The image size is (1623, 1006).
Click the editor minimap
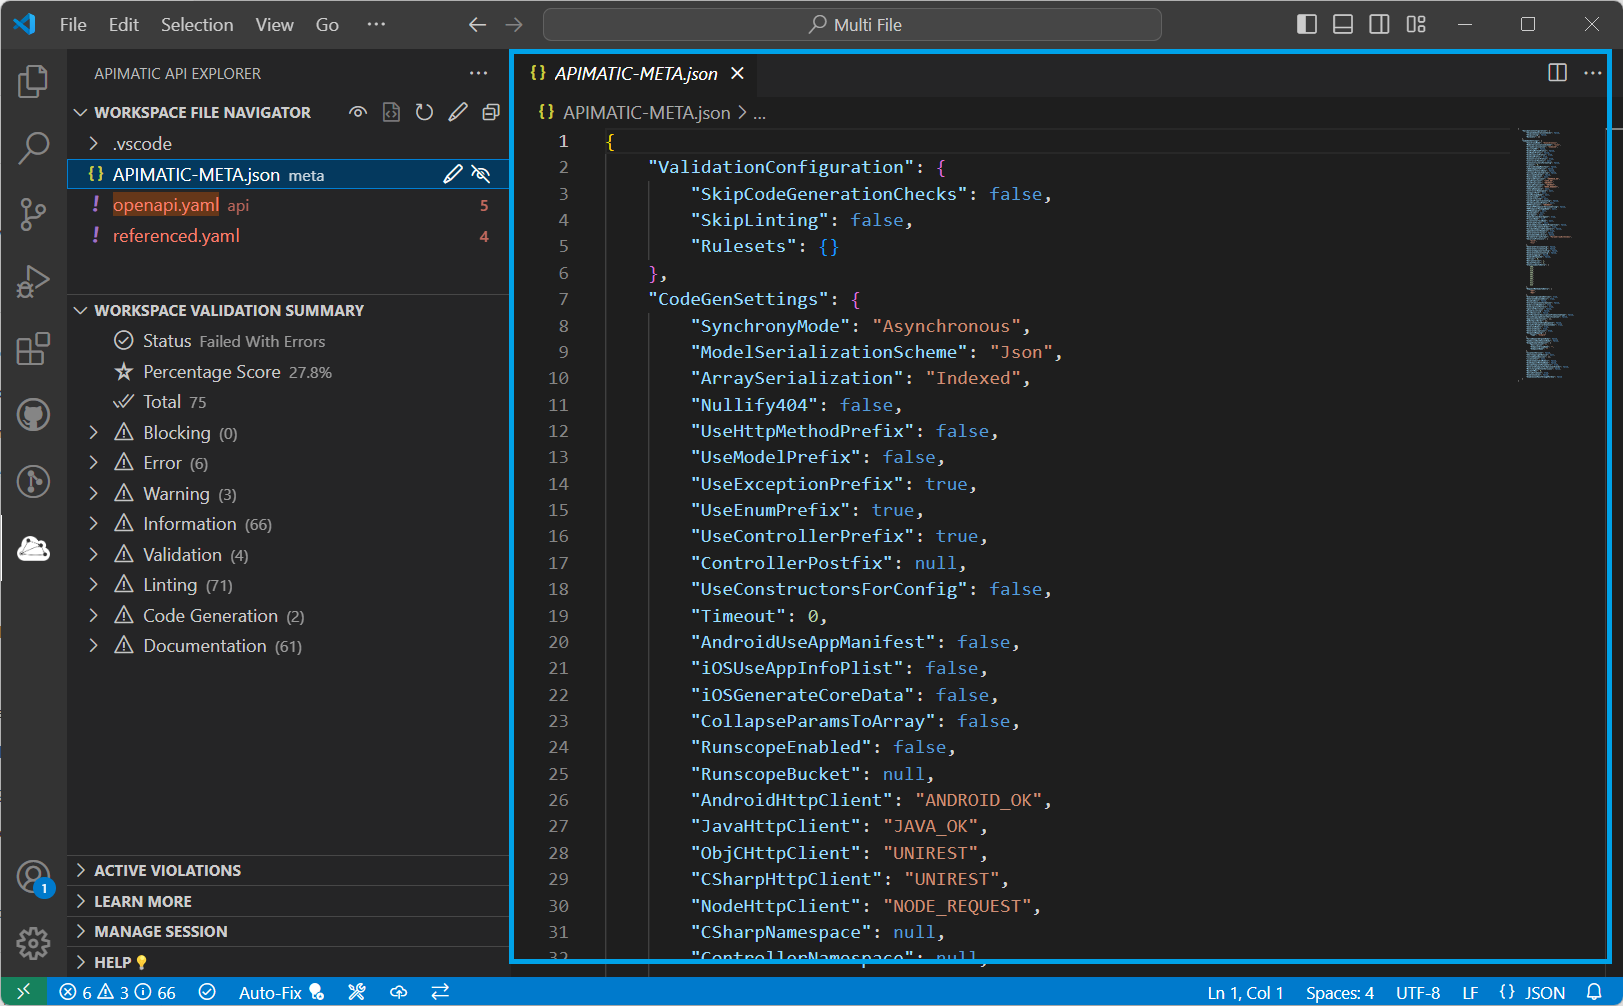click(x=1548, y=254)
